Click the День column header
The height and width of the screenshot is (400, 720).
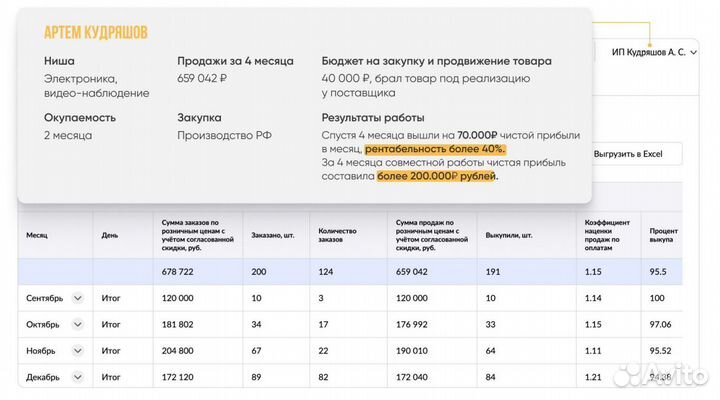pos(110,235)
